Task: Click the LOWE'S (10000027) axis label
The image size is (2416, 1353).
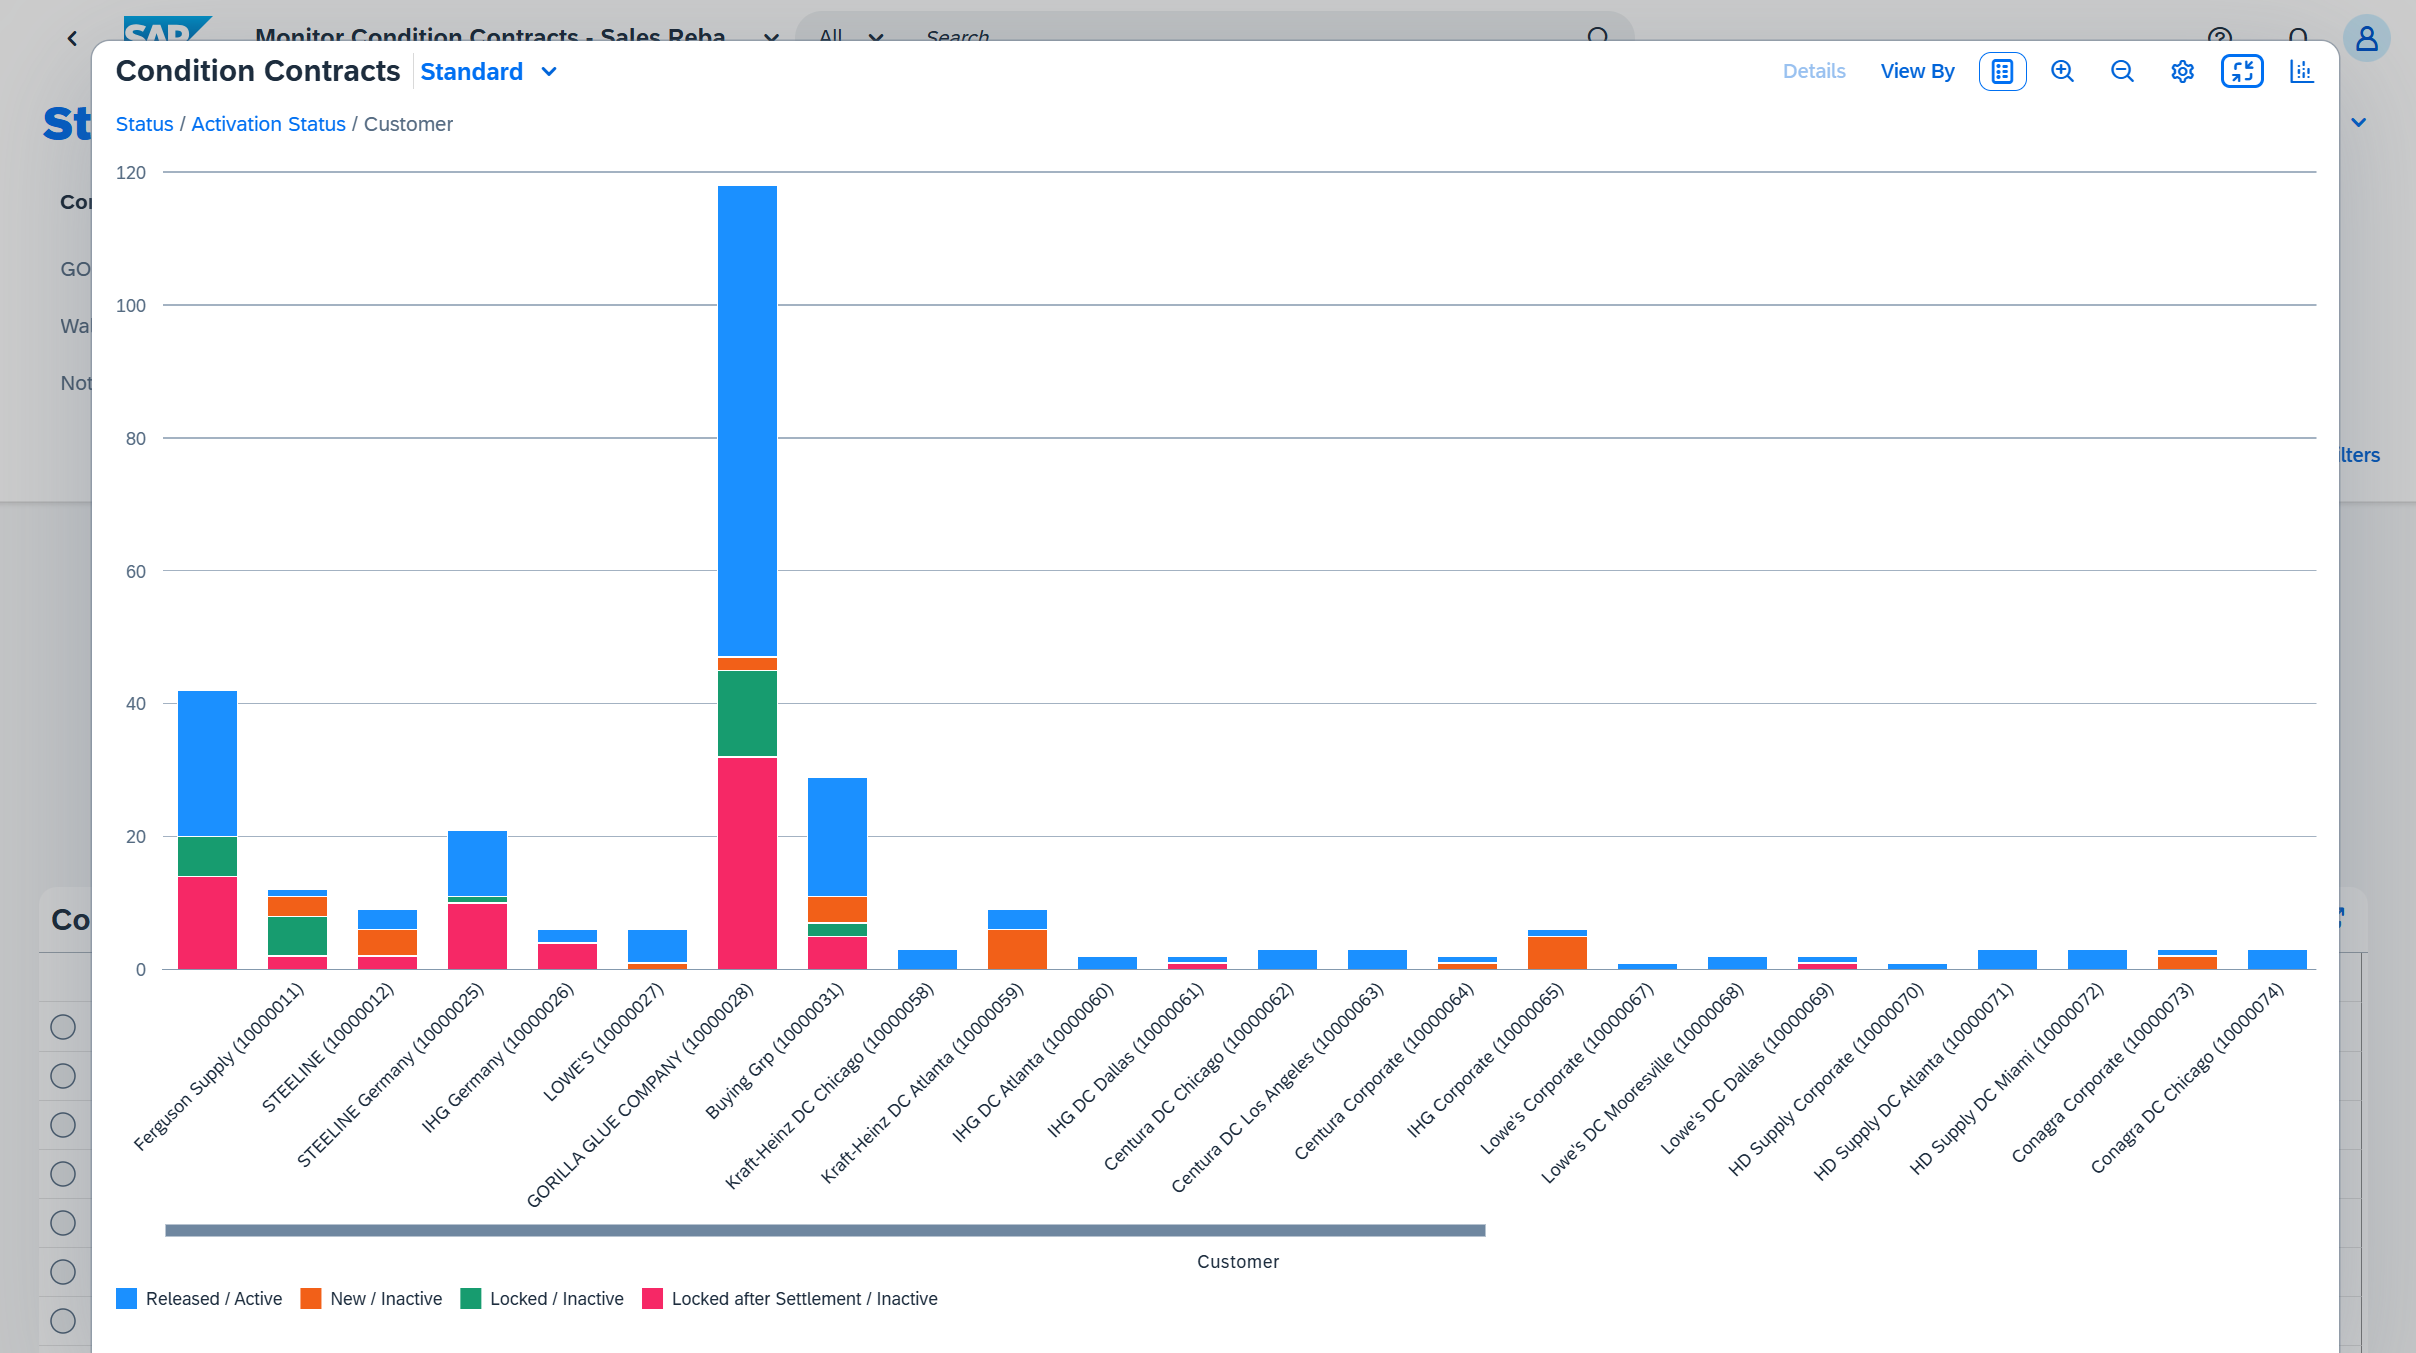Action: tap(604, 1042)
